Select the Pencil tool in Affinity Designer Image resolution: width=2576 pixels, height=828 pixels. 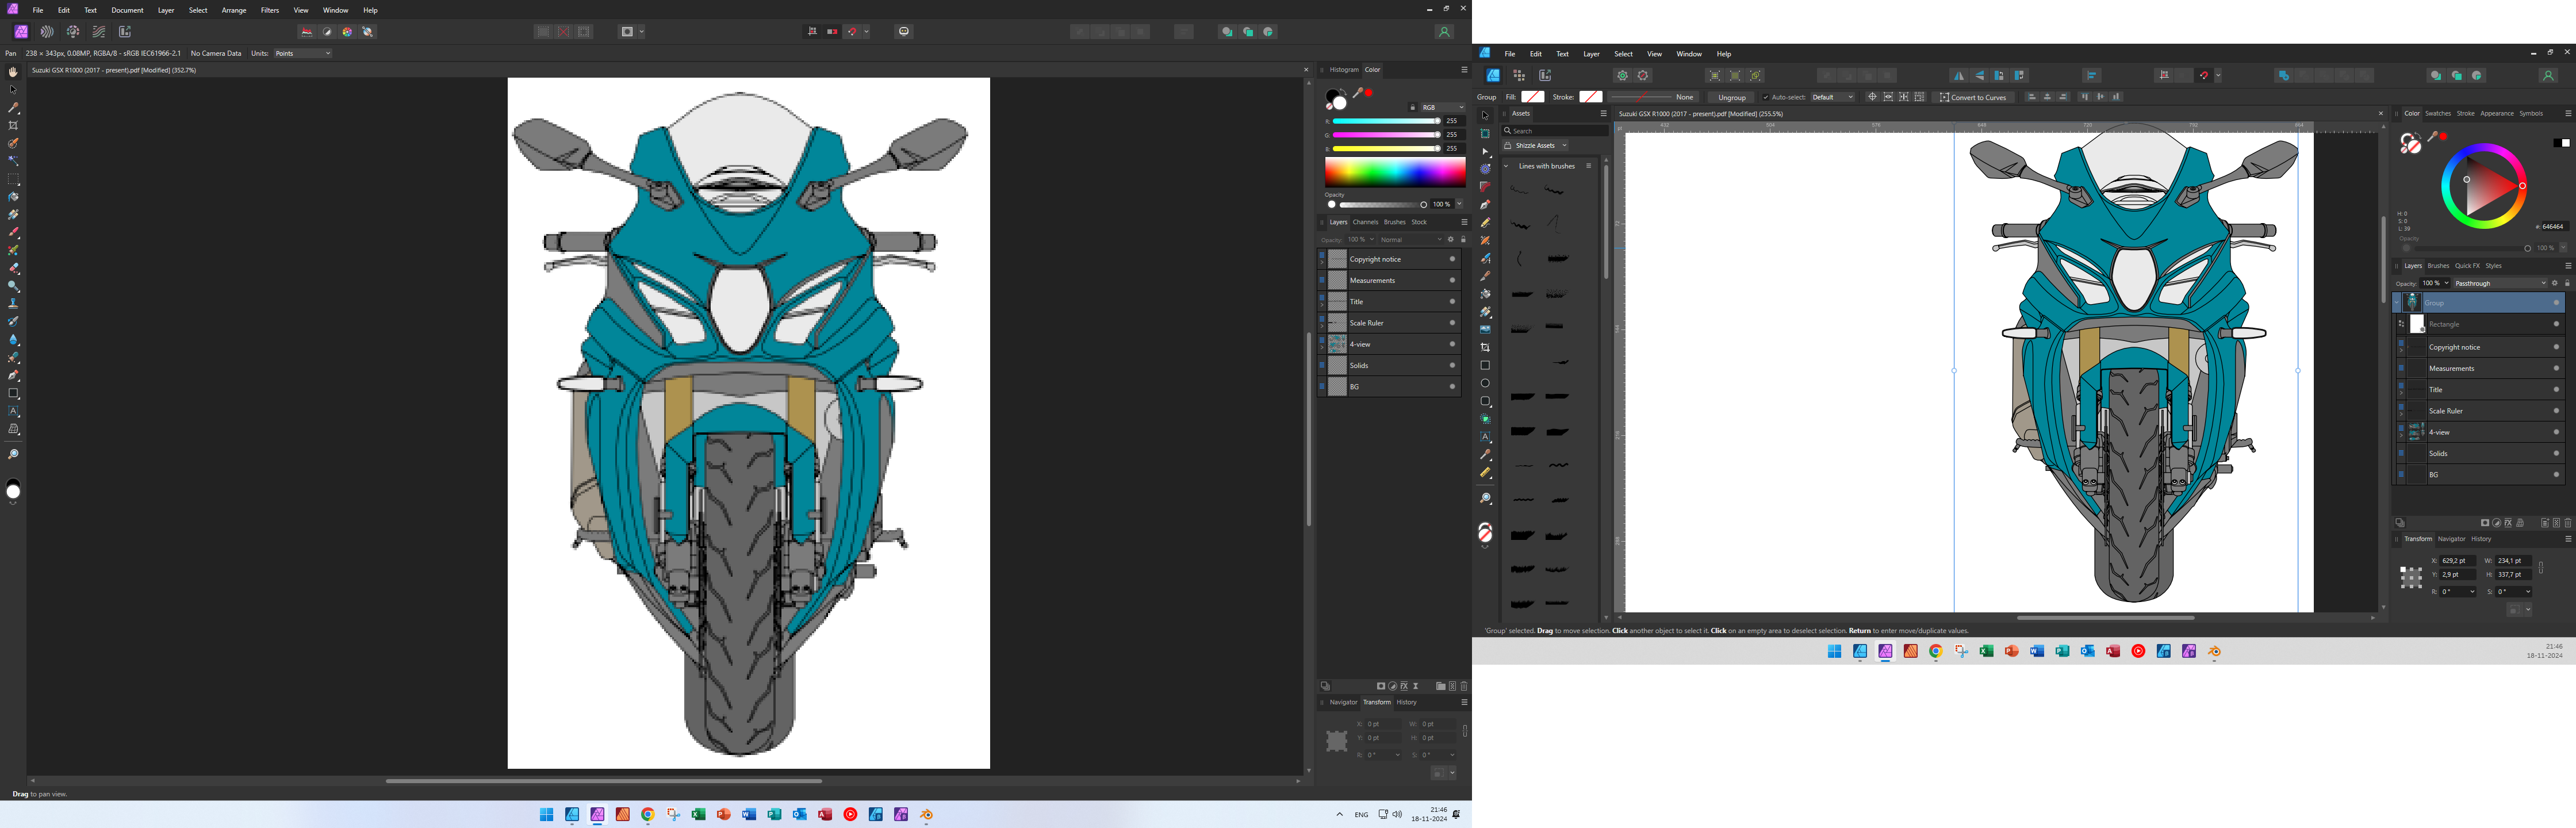tap(1485, 222)
